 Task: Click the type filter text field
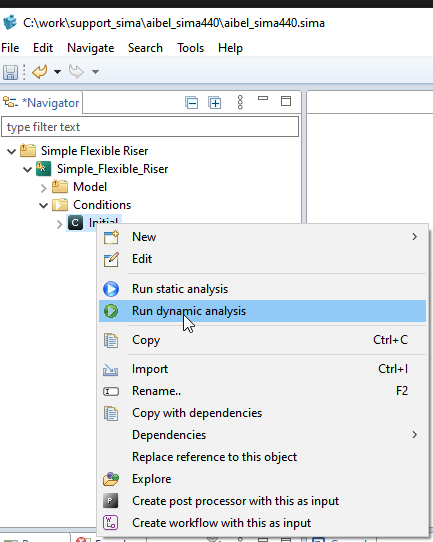tap(150, 127)
